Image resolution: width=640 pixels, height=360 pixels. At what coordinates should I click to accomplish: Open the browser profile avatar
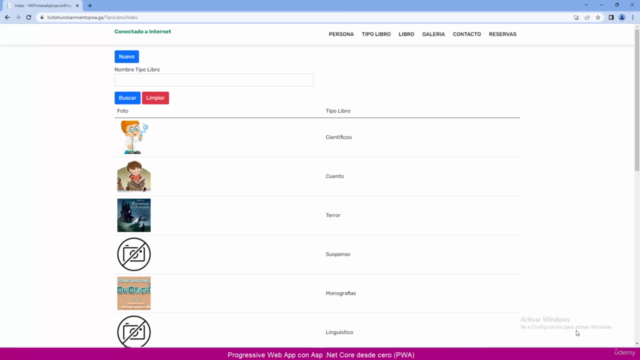[622, 18]
